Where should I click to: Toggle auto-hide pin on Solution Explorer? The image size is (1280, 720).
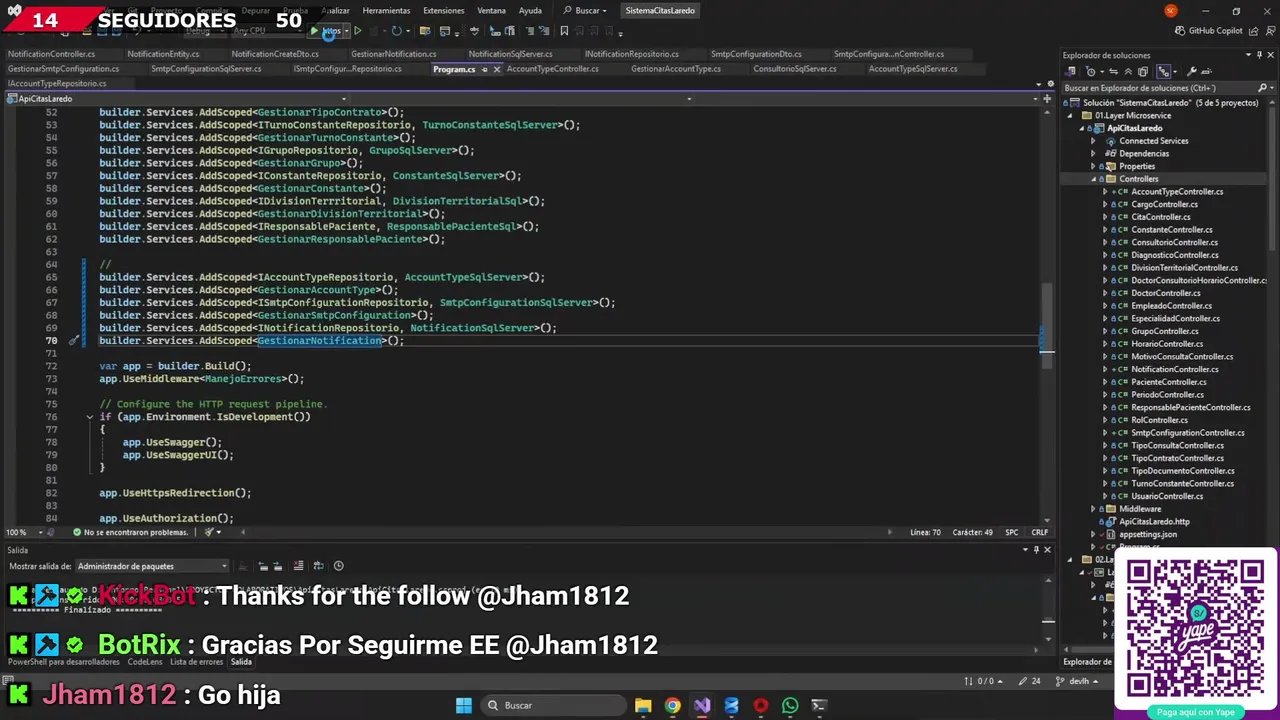click(x=1259, y=55)
